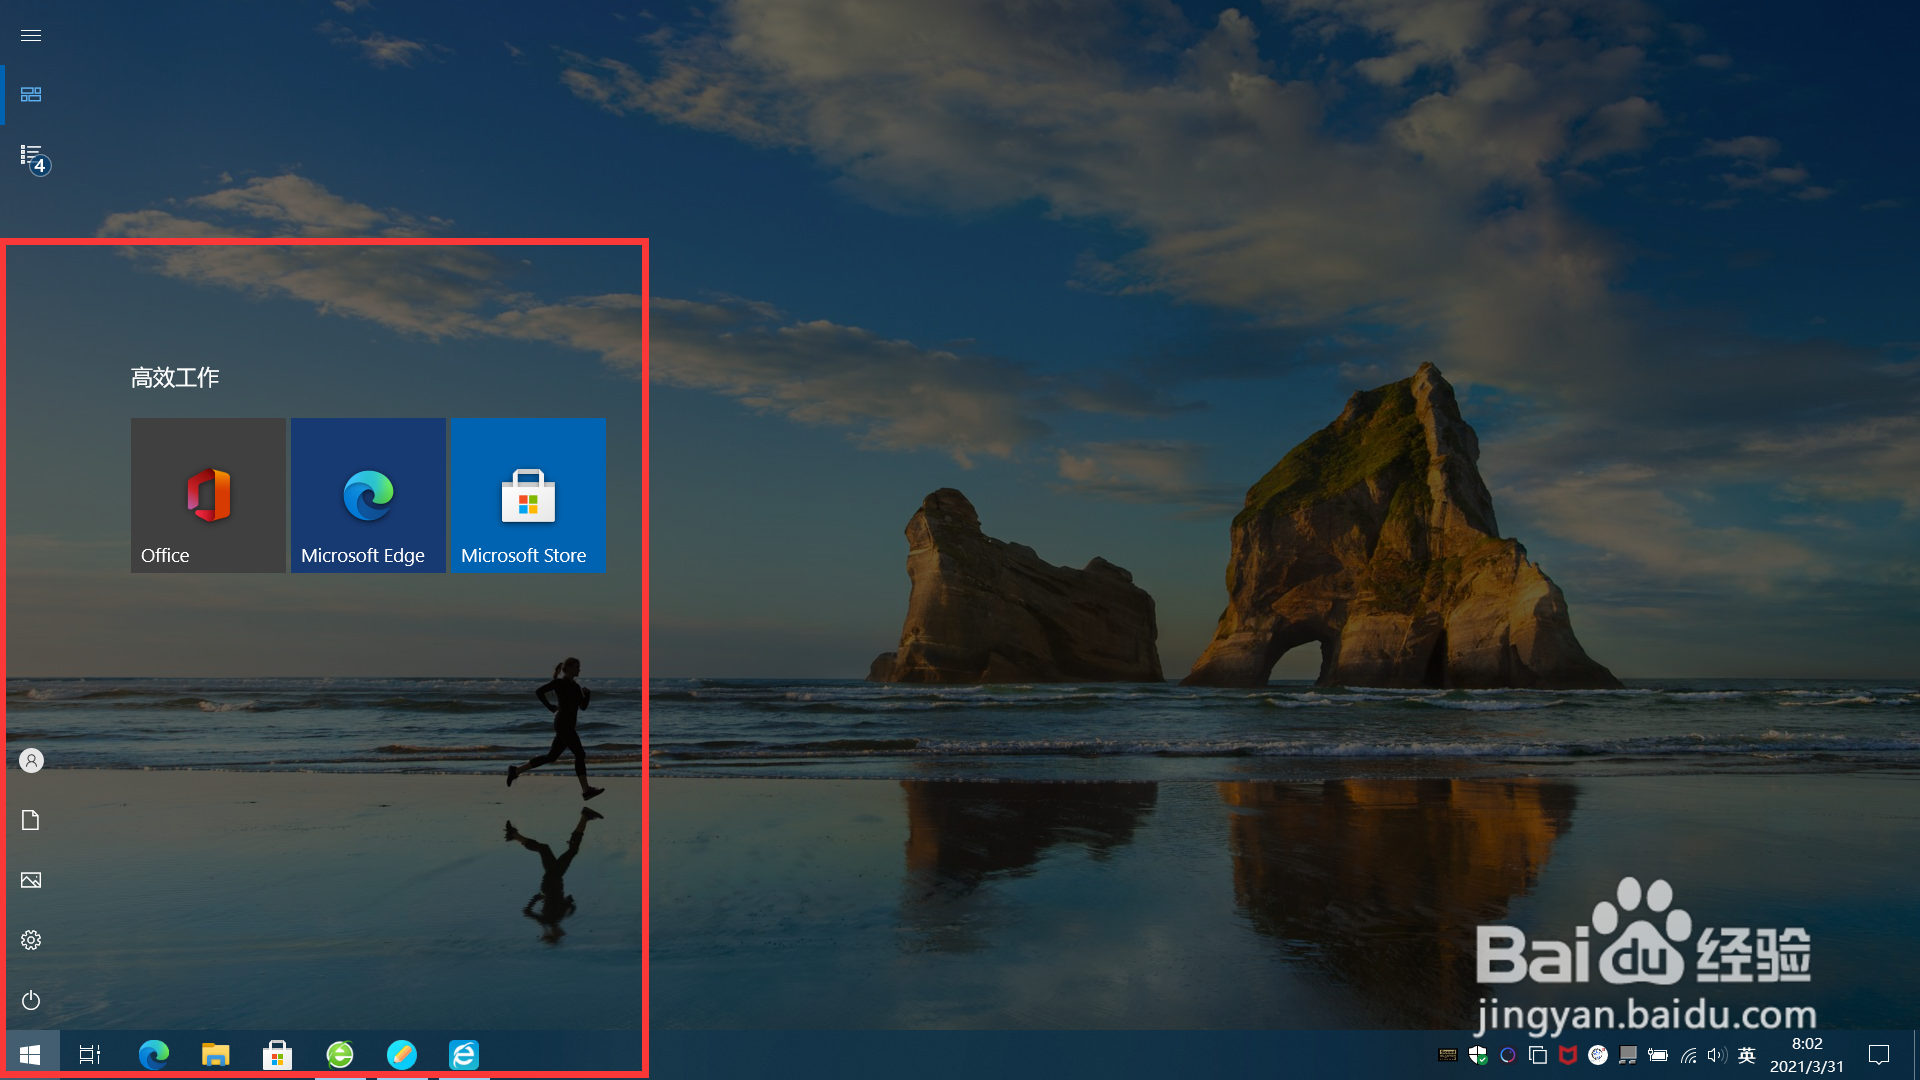1920x1080 pixels.
Task: Open the volume control in the tray
Action: pos(1717,1055)
